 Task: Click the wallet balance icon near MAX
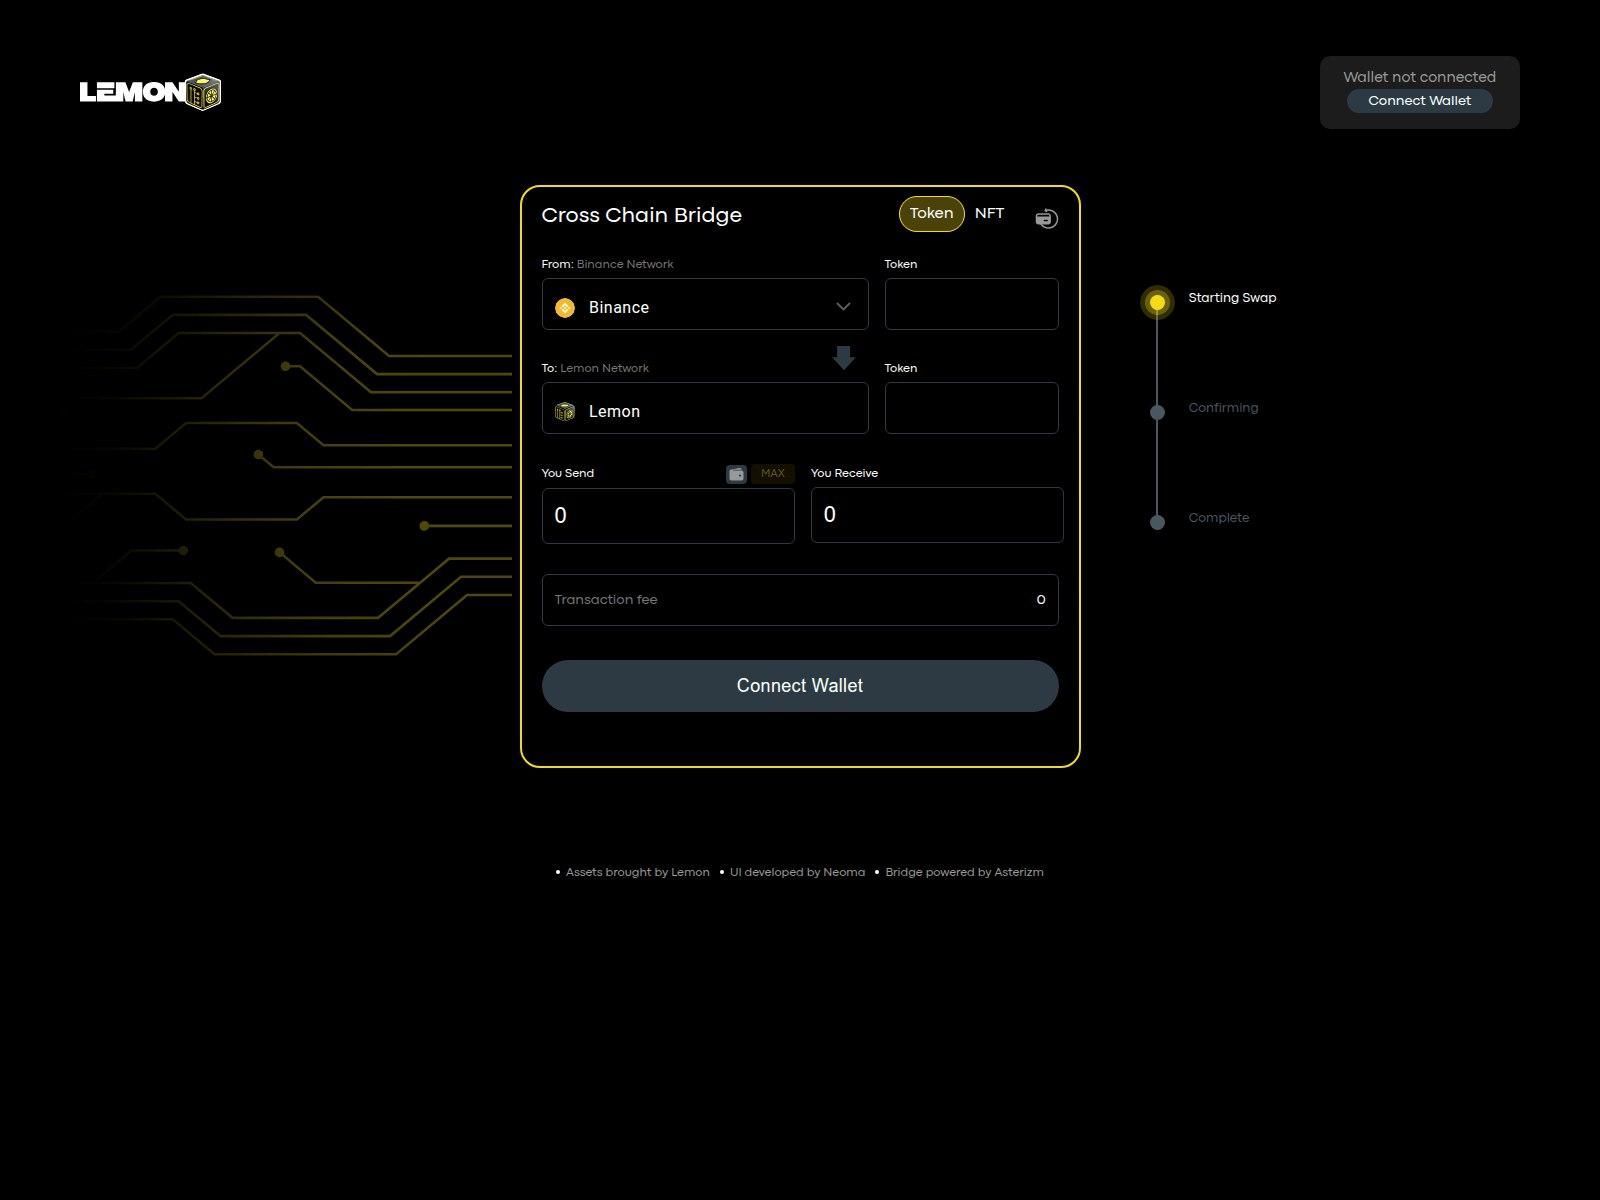tap(736, 474)
